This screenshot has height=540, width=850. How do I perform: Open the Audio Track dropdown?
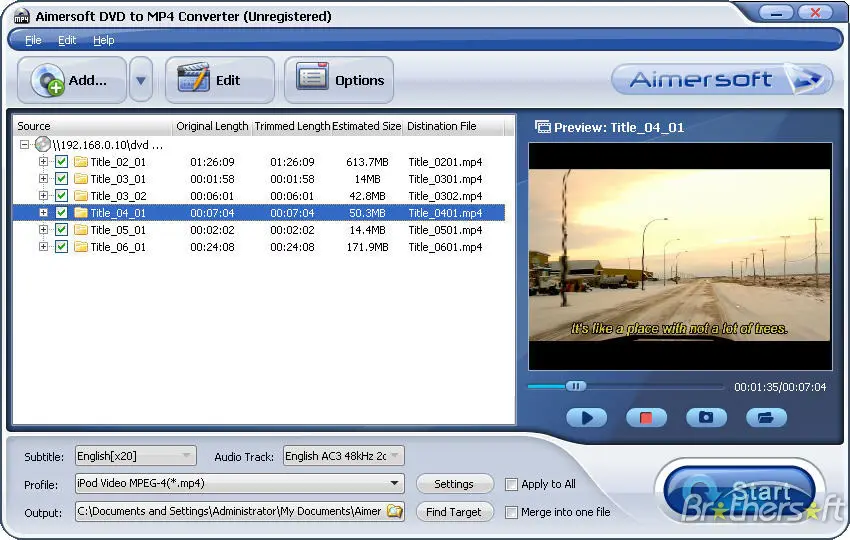point(344,456)
